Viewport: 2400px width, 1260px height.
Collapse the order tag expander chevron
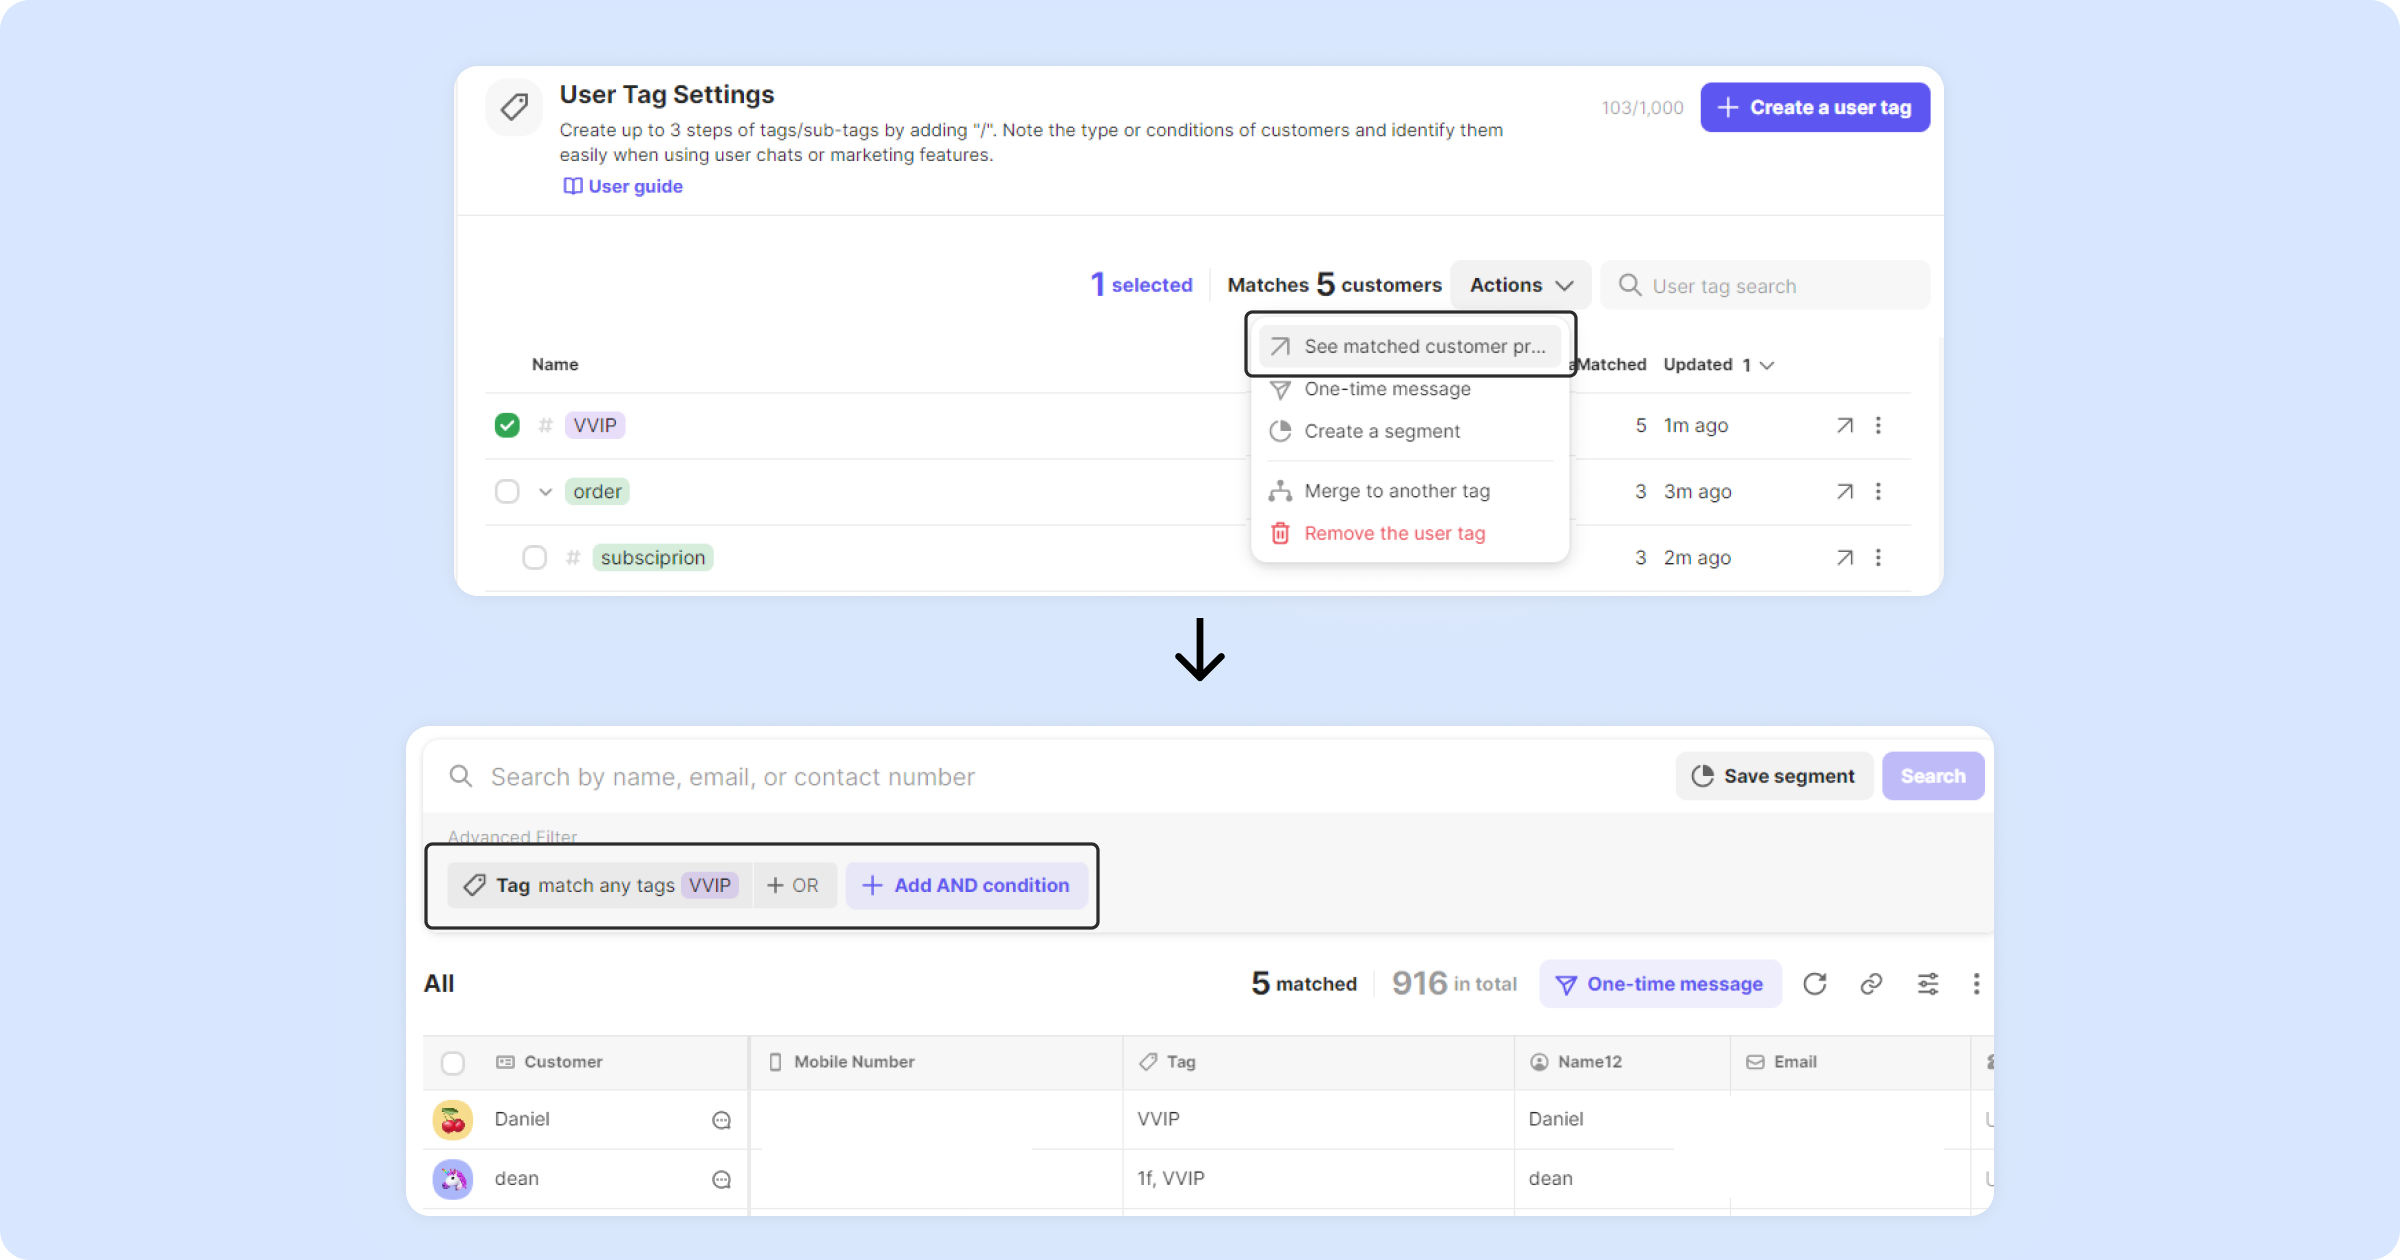coord(545,492)
